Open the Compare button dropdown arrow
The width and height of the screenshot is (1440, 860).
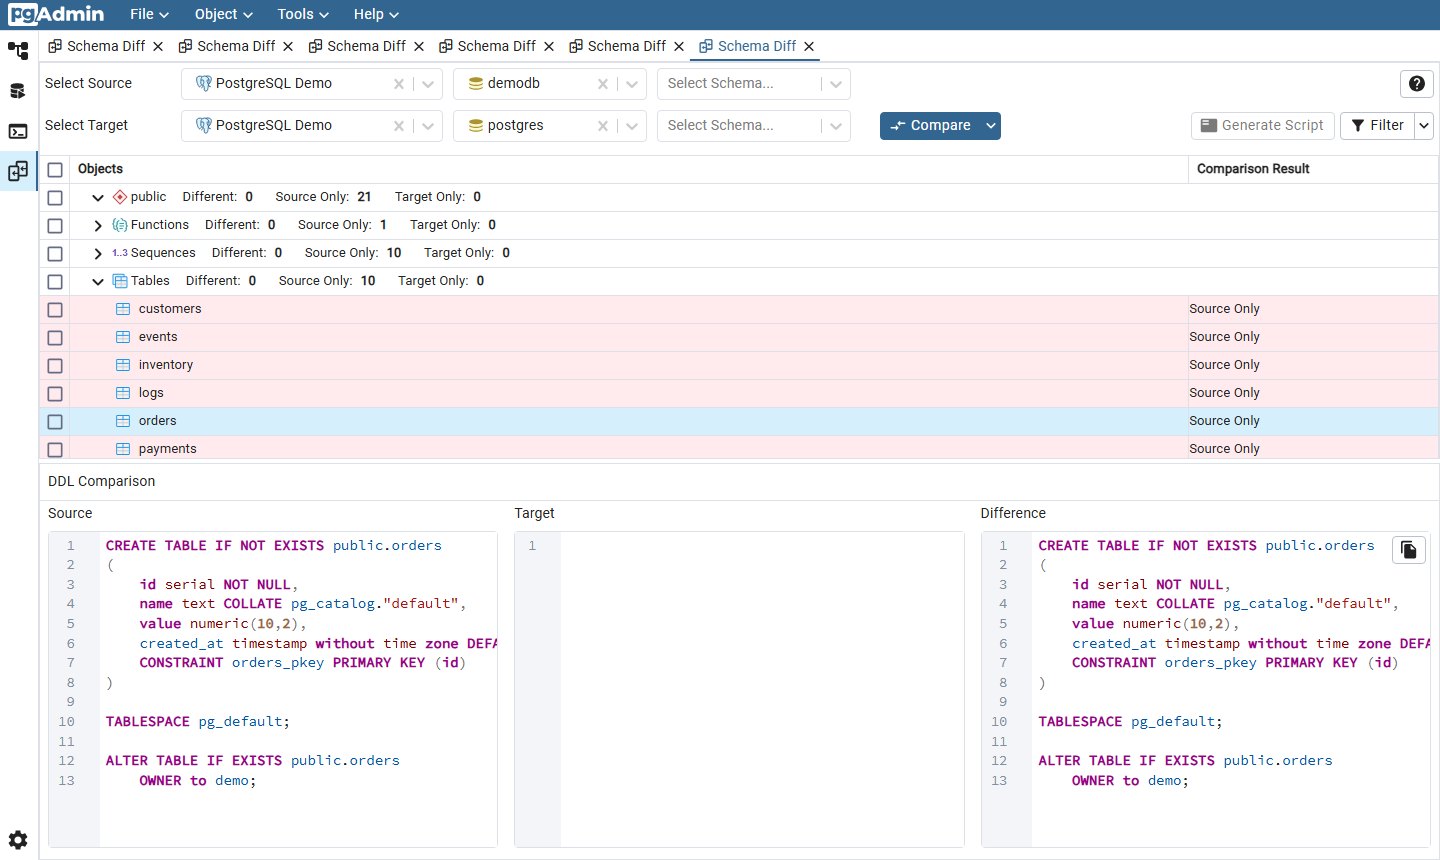(991, 126)
